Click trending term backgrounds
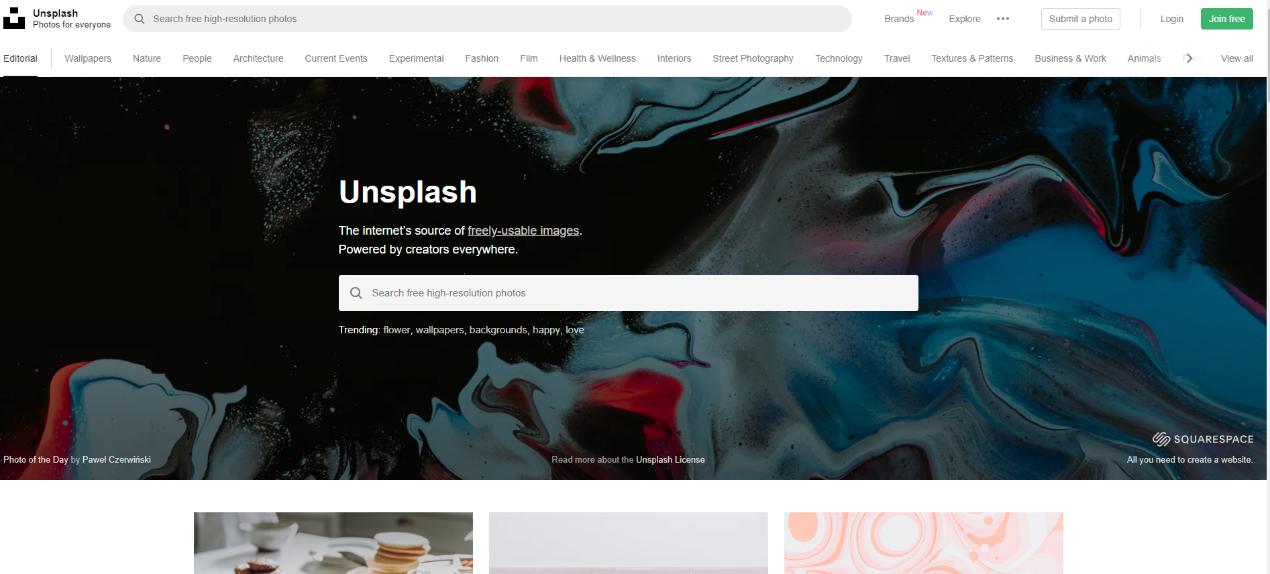Screen dimensions: 1270x574 [498, 330]
